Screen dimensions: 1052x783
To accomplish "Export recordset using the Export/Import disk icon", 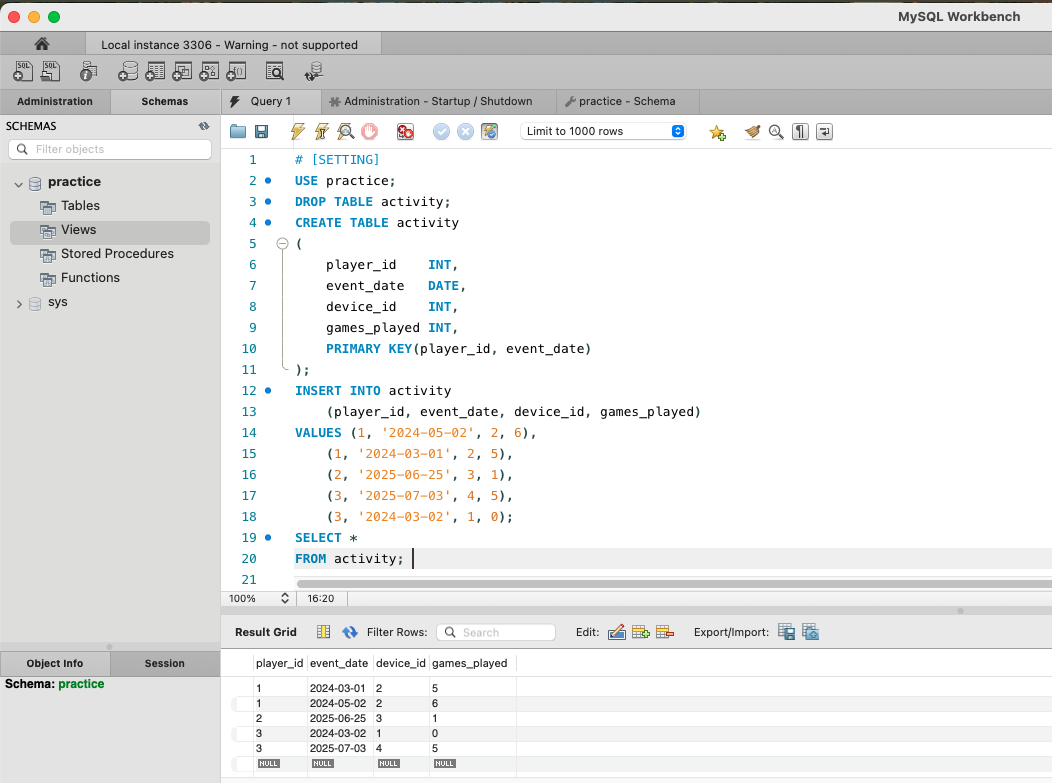I will tap(787, 632).
